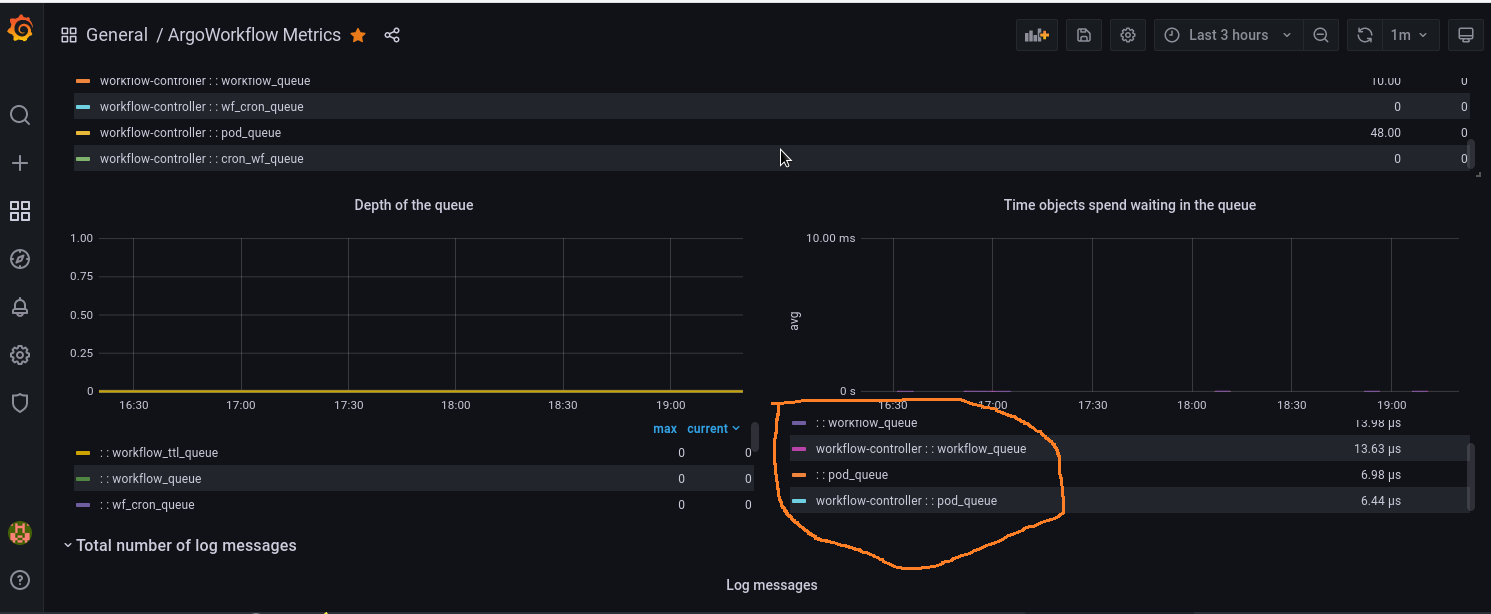Open the Dashboards grid icon in sidebar
This screenshot has width=1491, height=614.
[20, 211]
